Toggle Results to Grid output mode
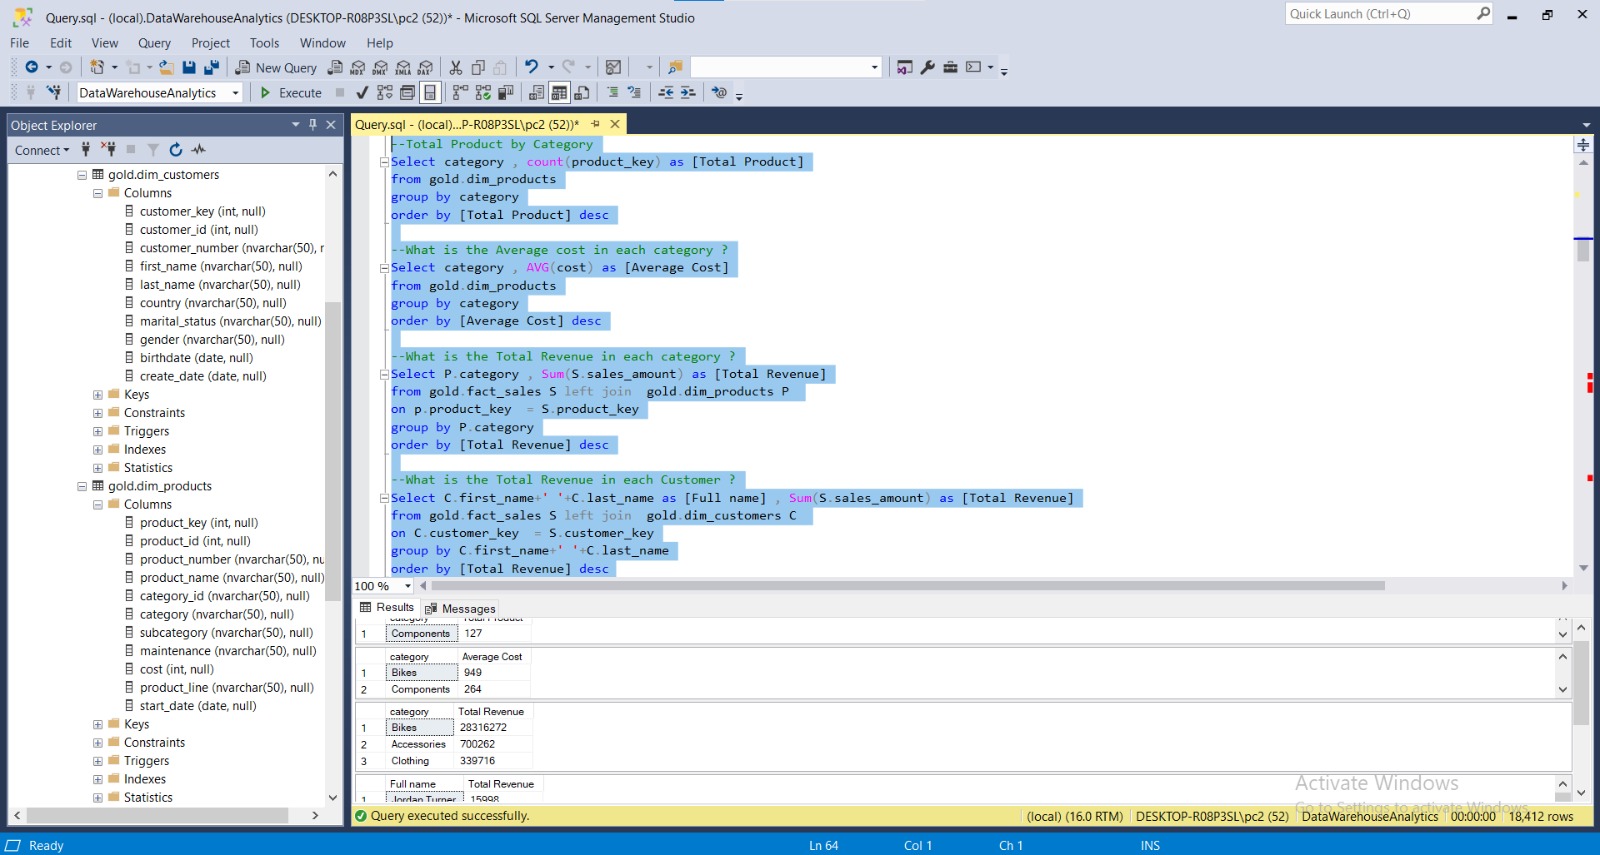This screenshot has width=1600, height=855. [x=559, y=93]
